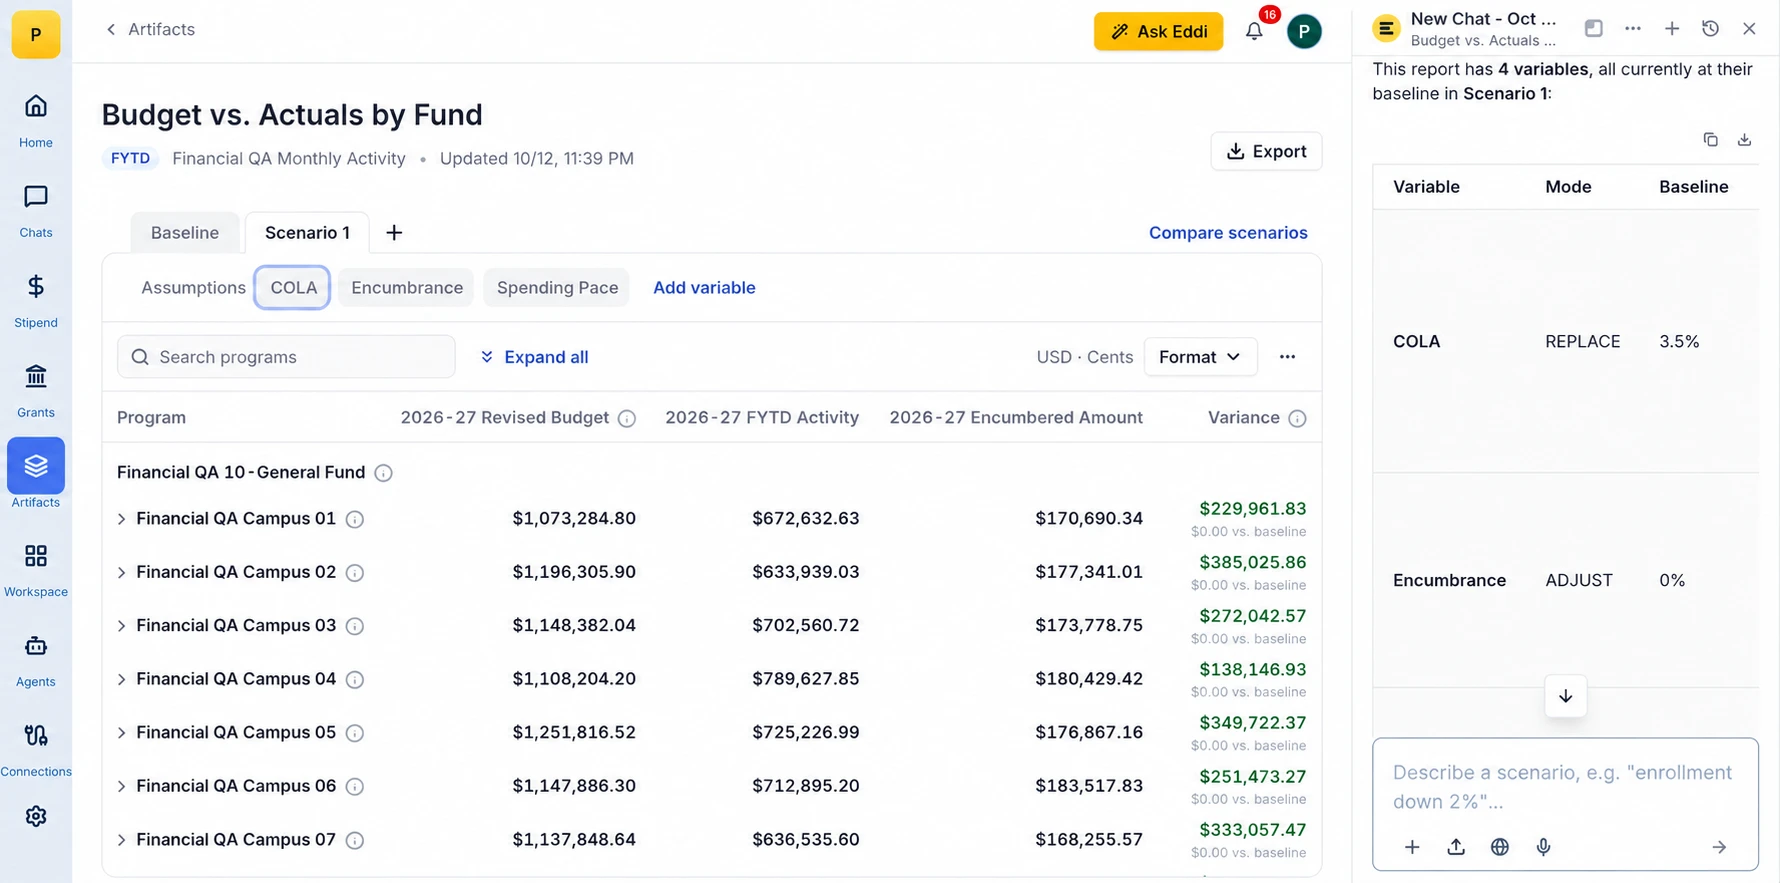Image resolution: width=1780 pixels, height=883 pixels.
Task: Open the settings gear in sidebar
Action: click(x=36, y=816)
